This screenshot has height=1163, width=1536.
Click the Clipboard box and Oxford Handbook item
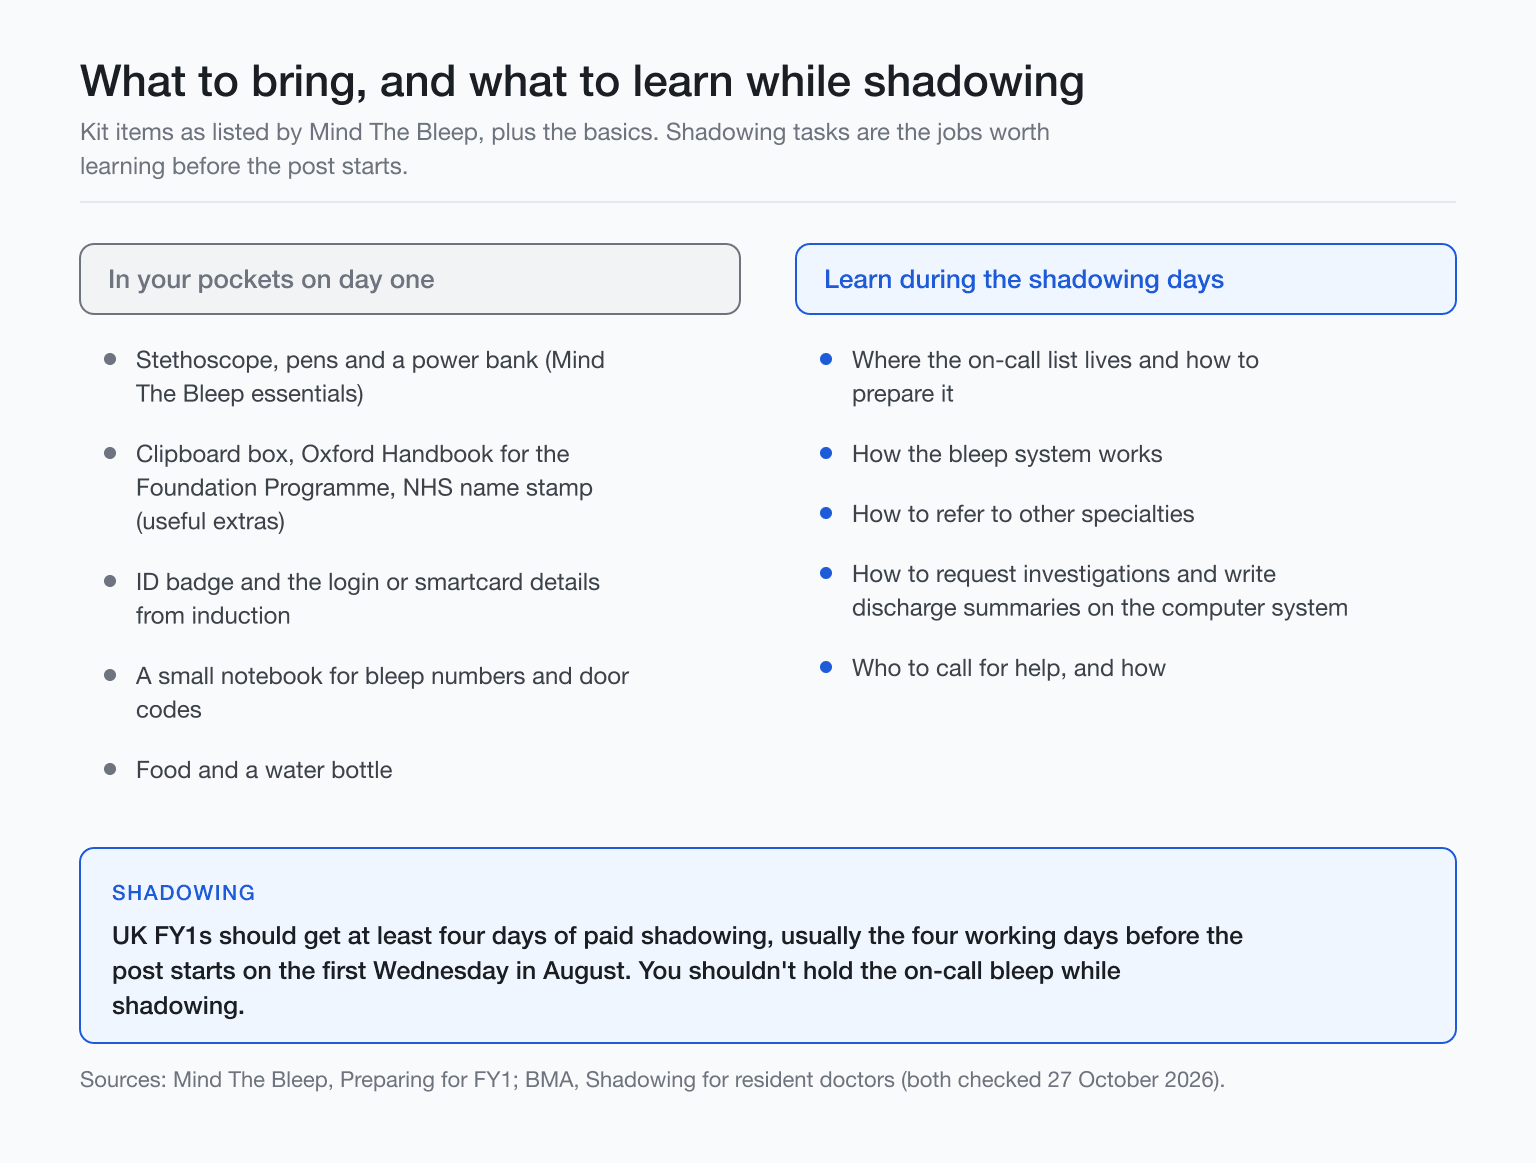point(364,488)
